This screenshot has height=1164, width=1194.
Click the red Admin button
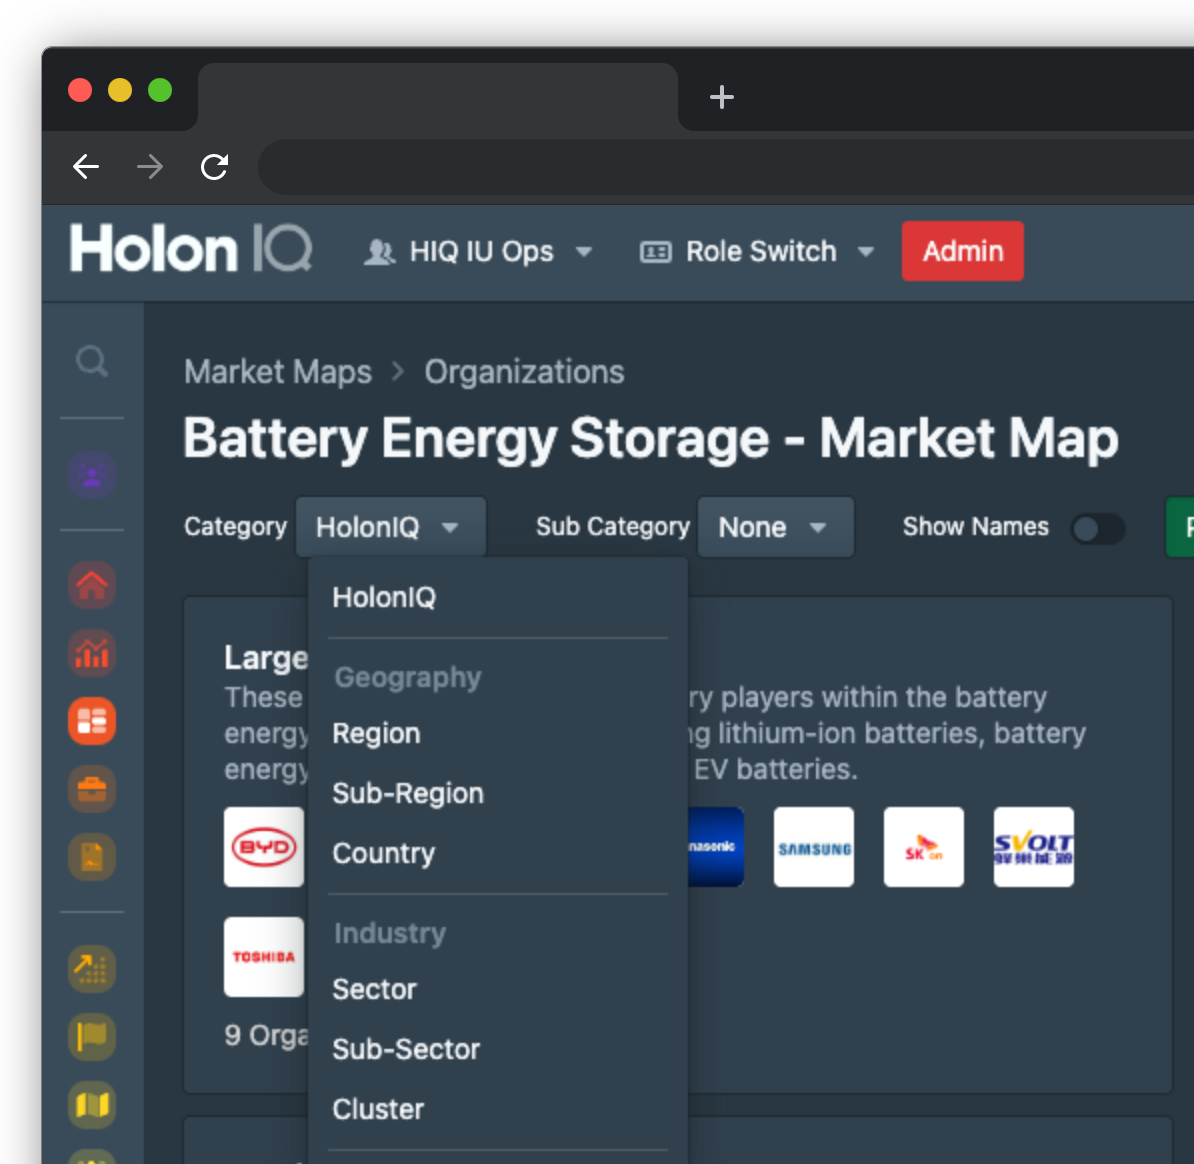pos(963,251)
